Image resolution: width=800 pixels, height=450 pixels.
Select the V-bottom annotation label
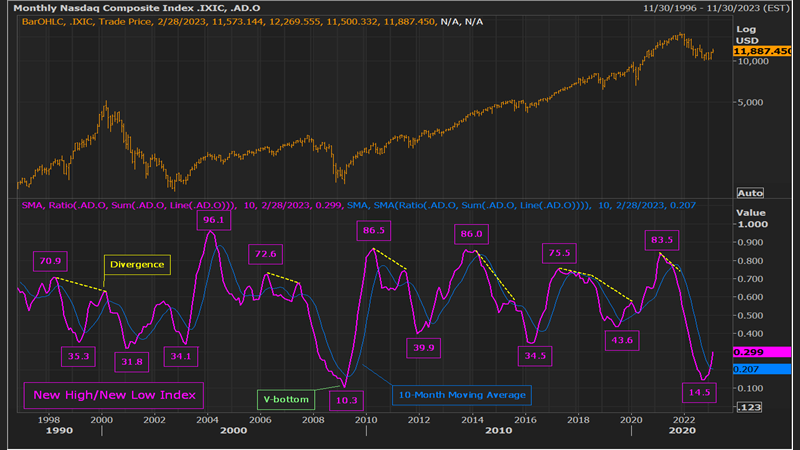pos(284,399)
